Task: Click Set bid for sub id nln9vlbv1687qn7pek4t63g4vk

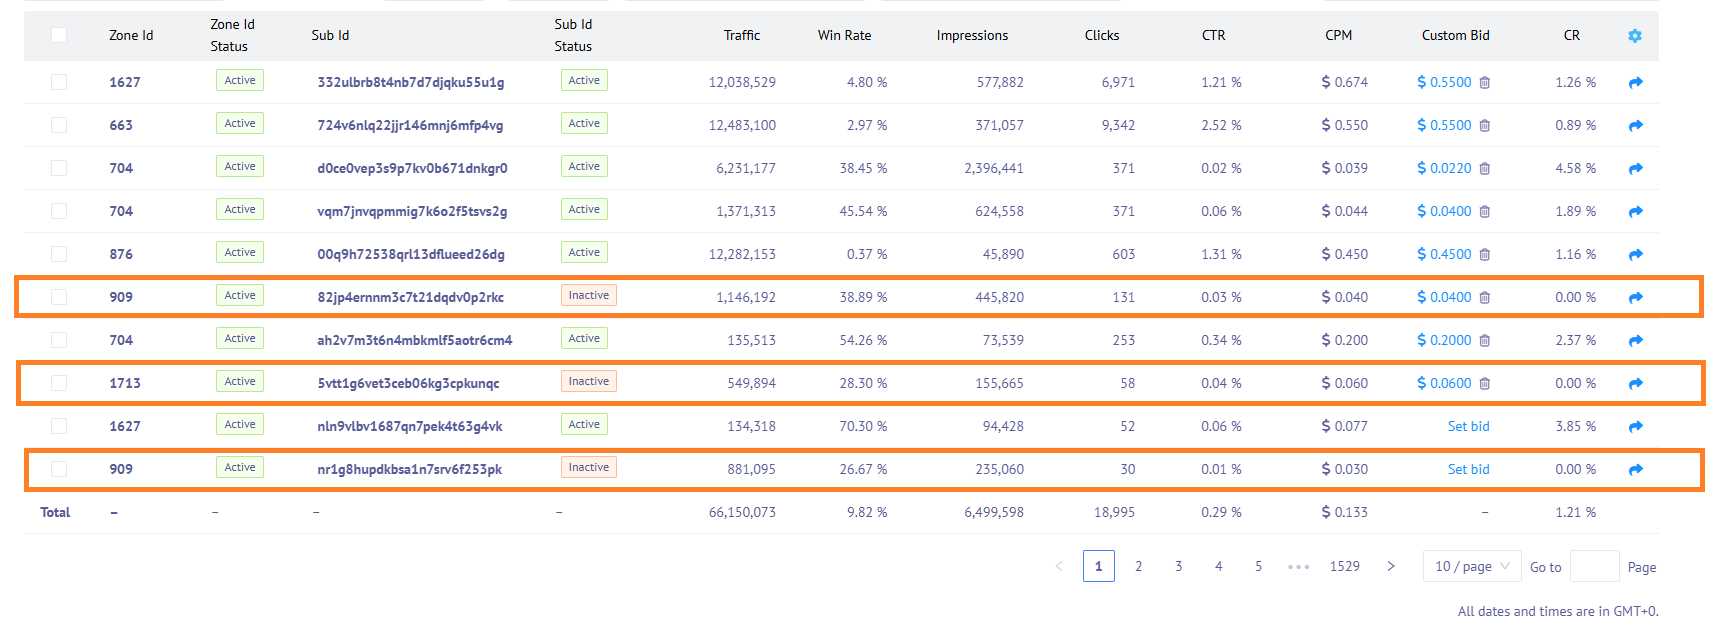Action: pyautogui.click(x=1468, y=426)
